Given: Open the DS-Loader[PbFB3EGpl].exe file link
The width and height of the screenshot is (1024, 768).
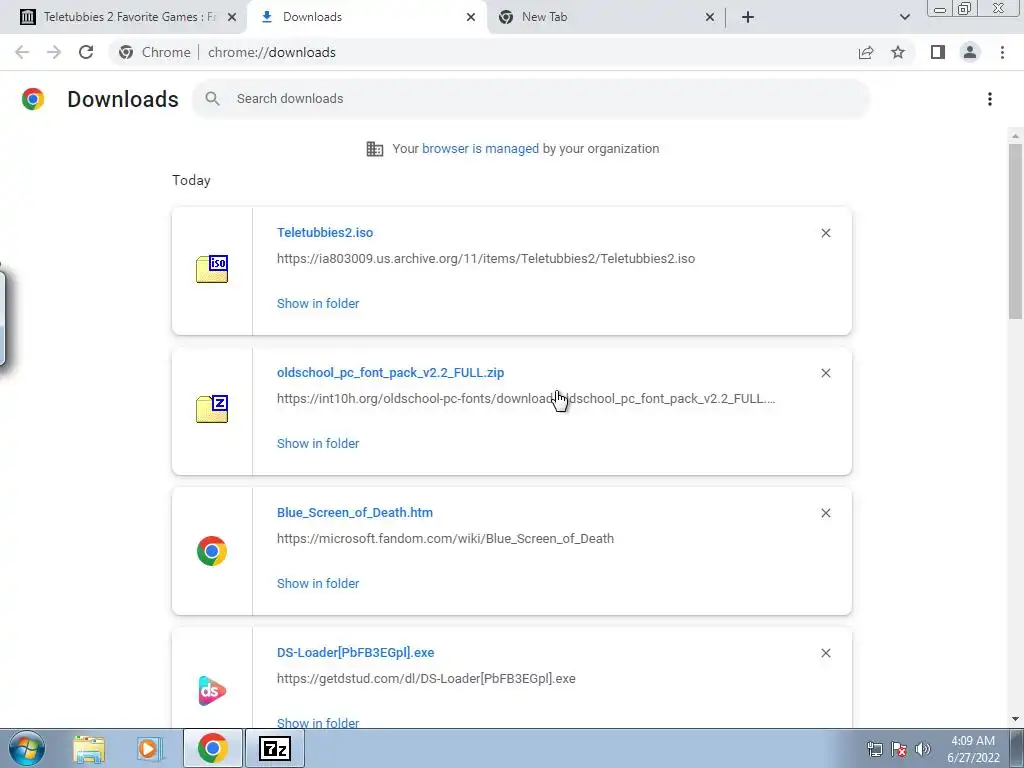Looking at the screenshot, I should [355, 652].
